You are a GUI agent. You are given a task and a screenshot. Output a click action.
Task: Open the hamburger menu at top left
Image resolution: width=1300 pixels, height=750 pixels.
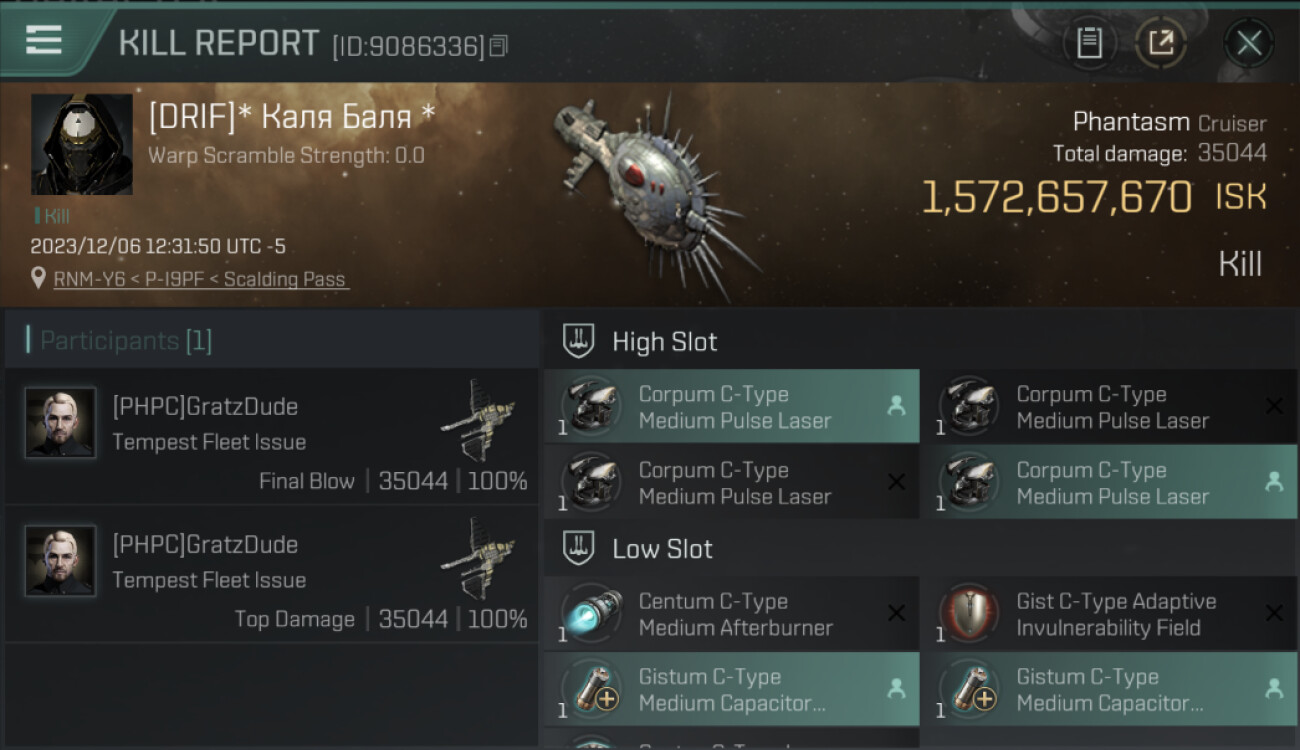point(44,40)
